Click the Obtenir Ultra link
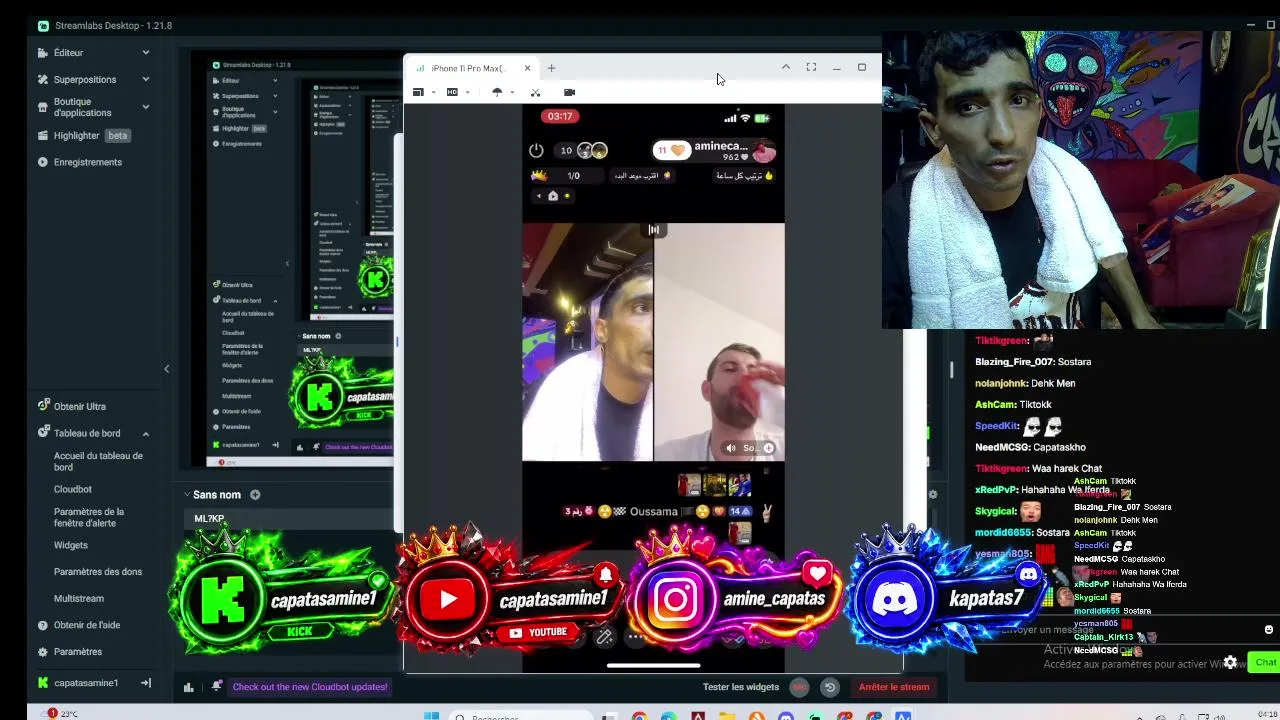Image resolution: width=1280 pixels, height=720 pixels. coord(79,406)
